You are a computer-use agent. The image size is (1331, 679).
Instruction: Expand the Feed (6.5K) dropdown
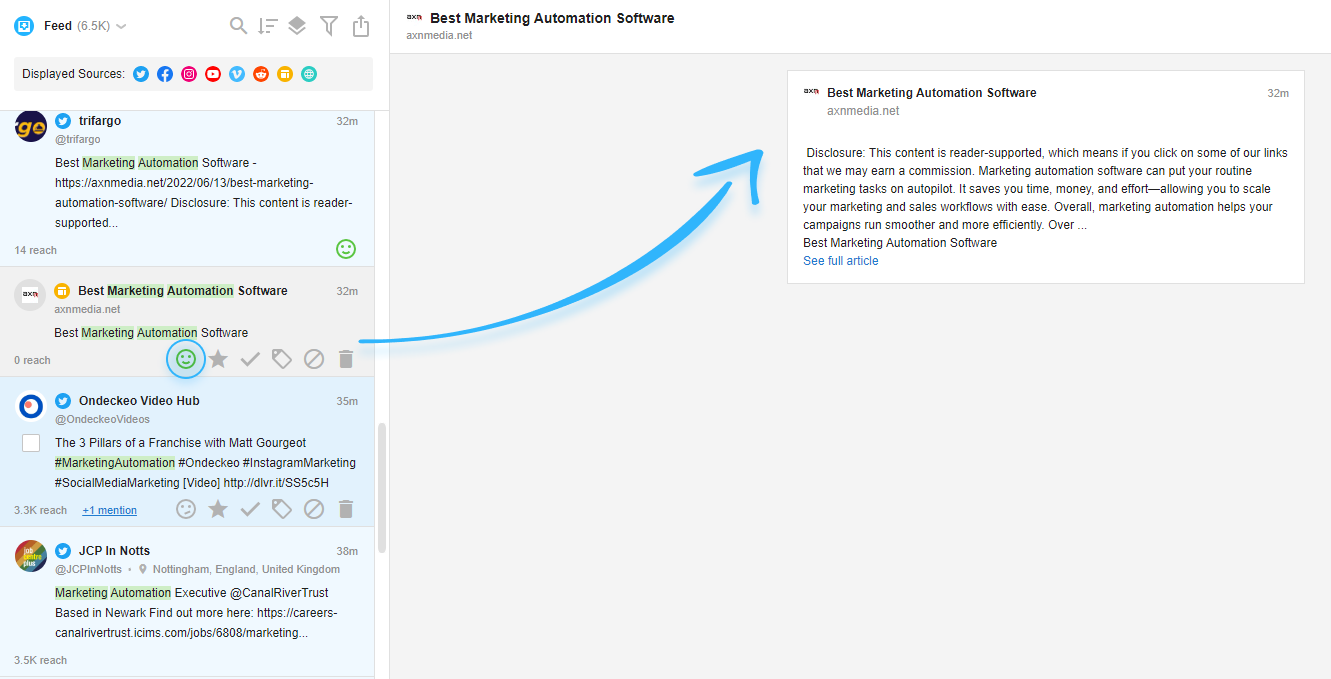point(121,26)
